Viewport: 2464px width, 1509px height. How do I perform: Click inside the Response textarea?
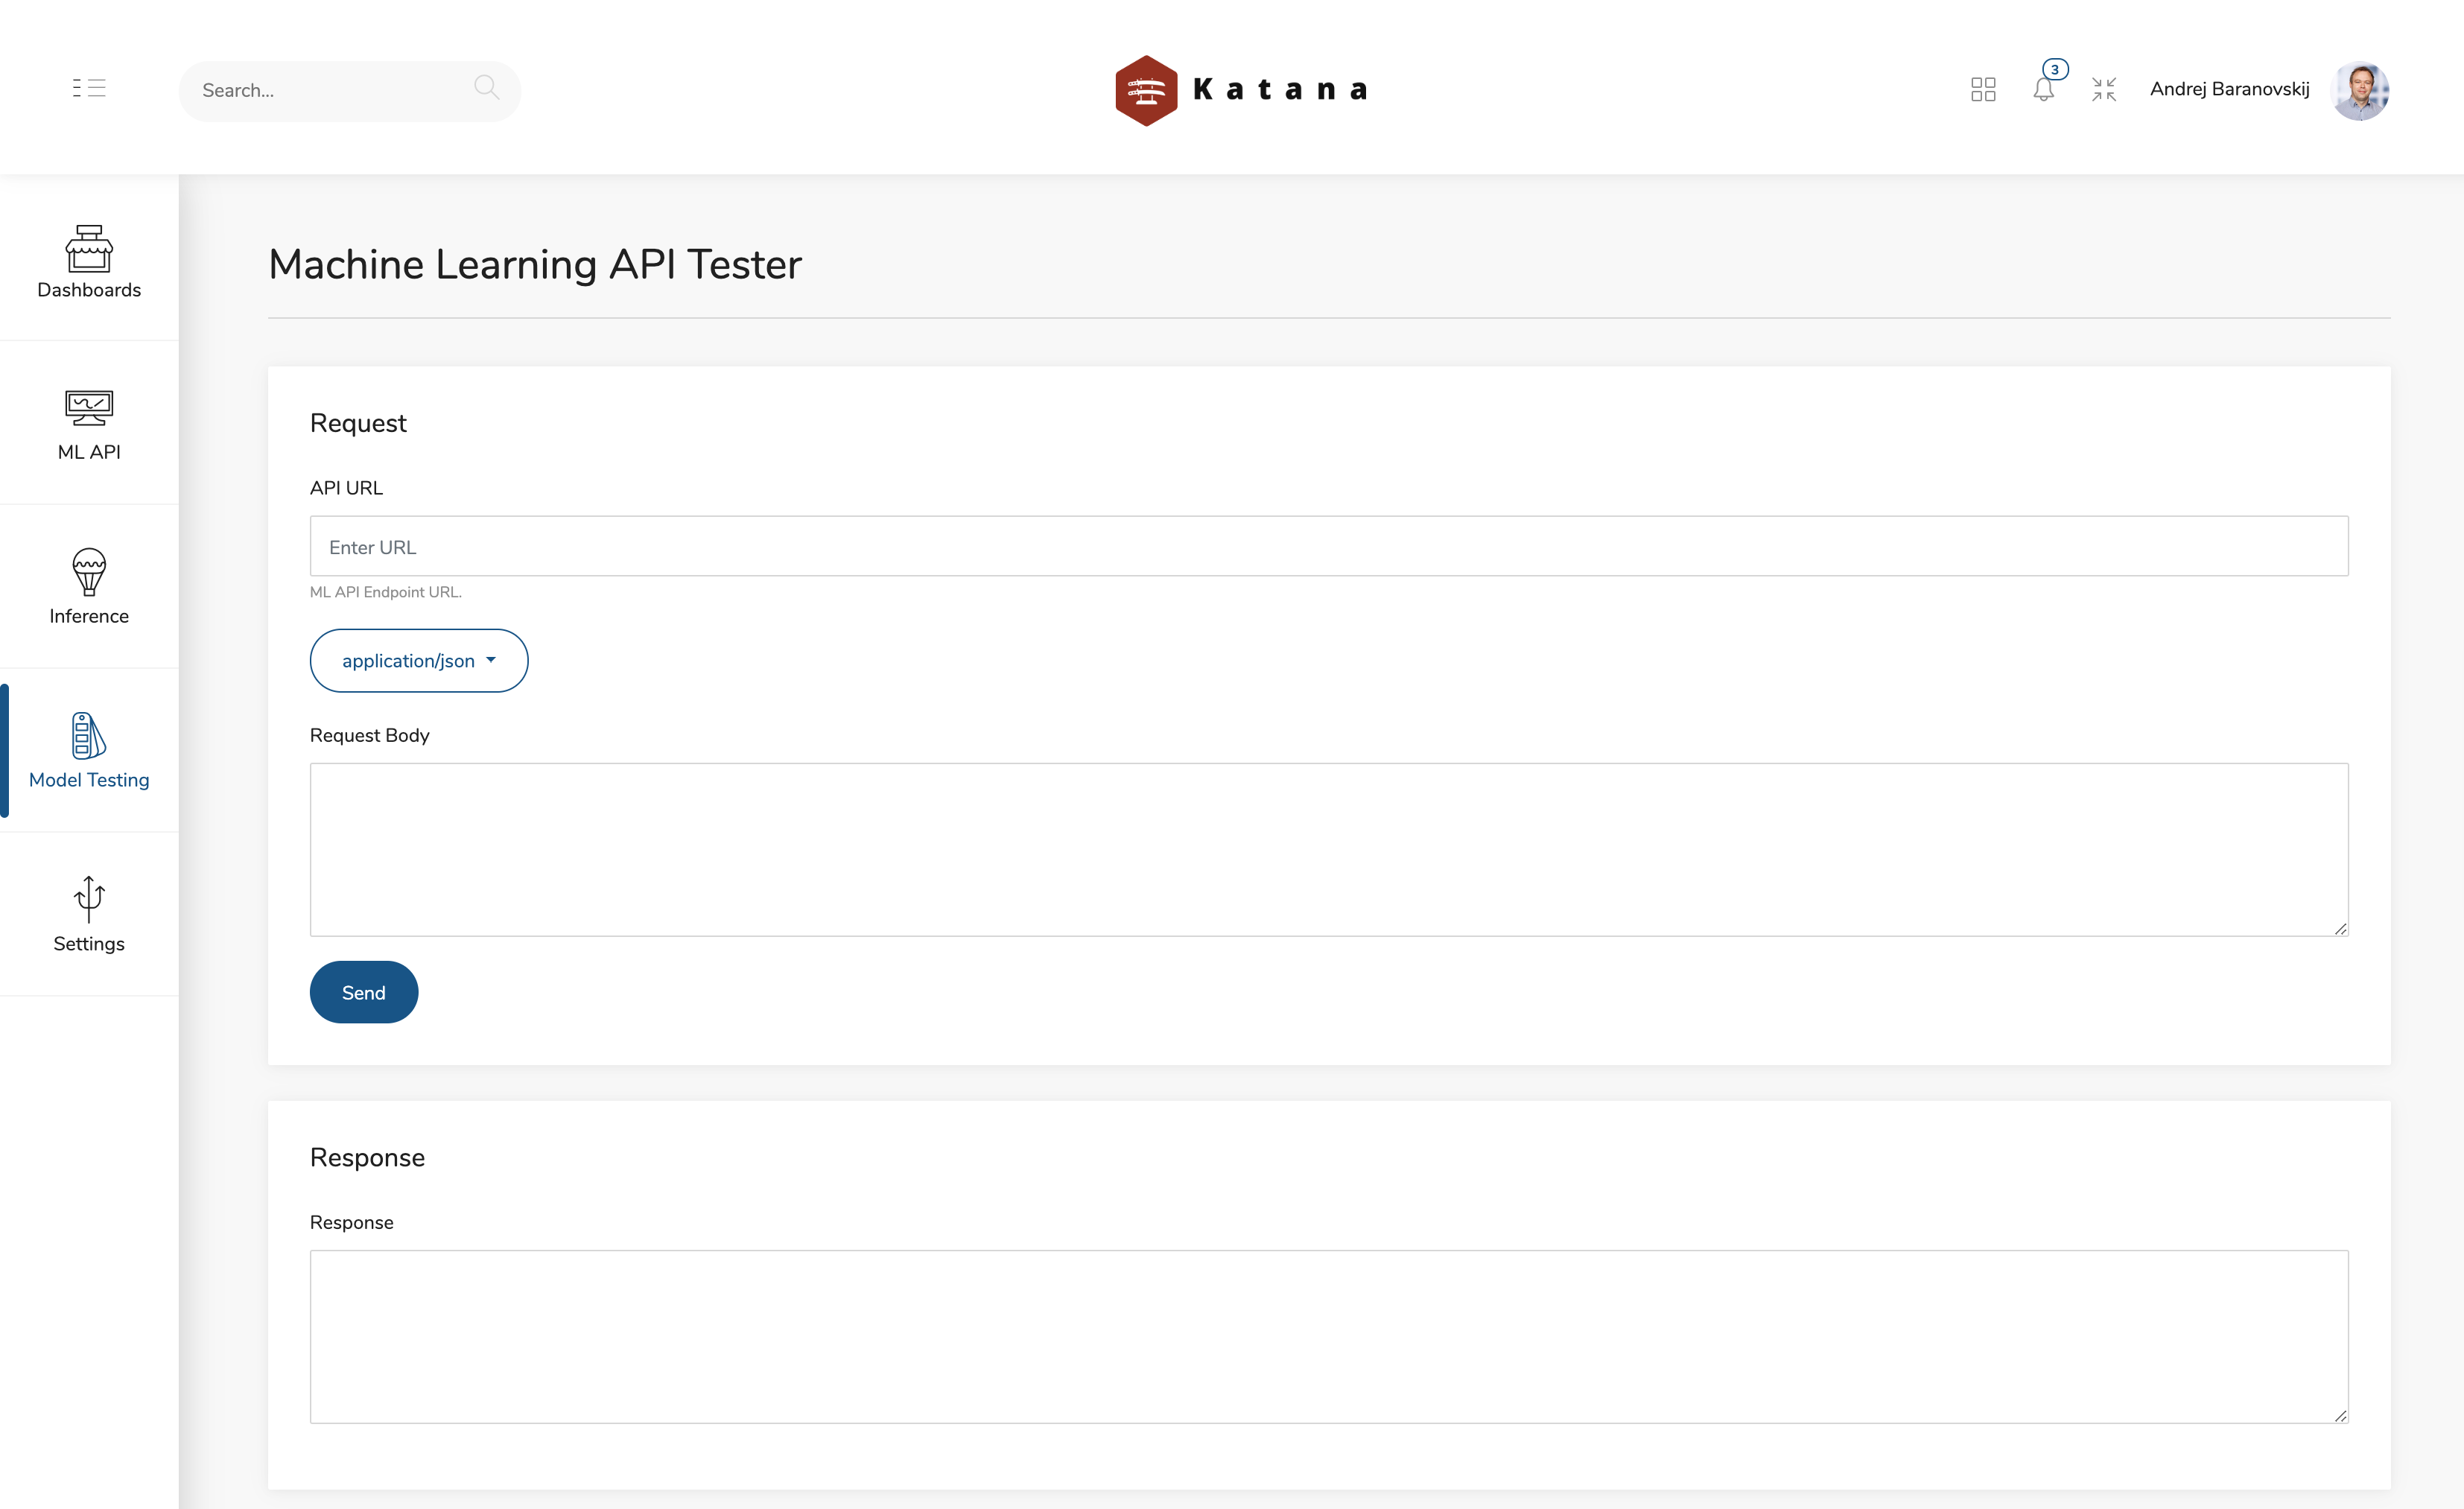(x=1328, y=1336)
